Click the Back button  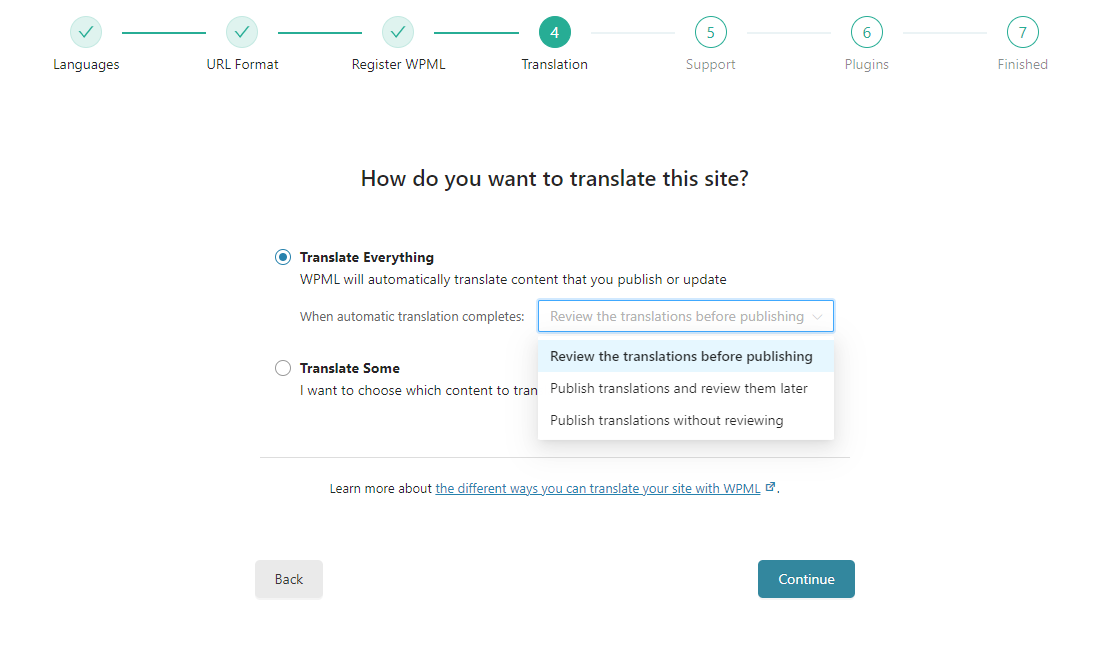click(x=288, y=579)
